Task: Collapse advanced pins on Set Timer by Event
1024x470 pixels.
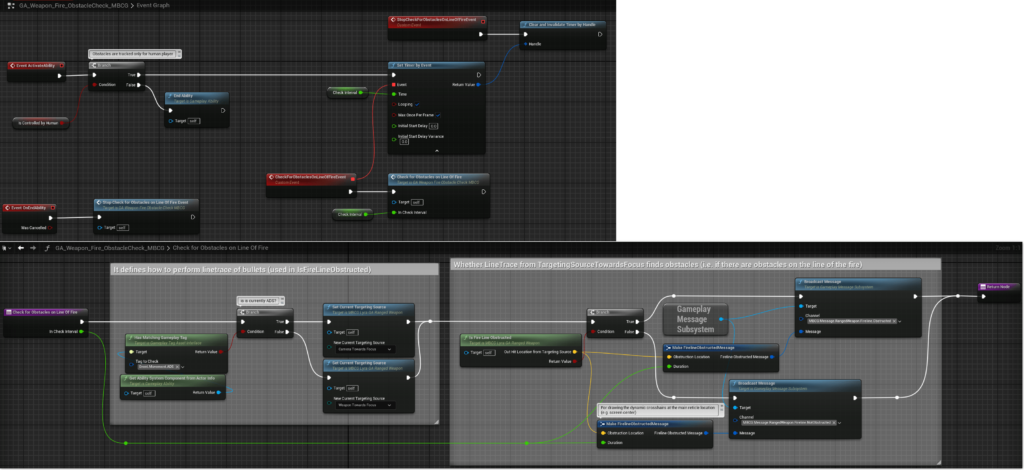Action: tap(439, 152)
